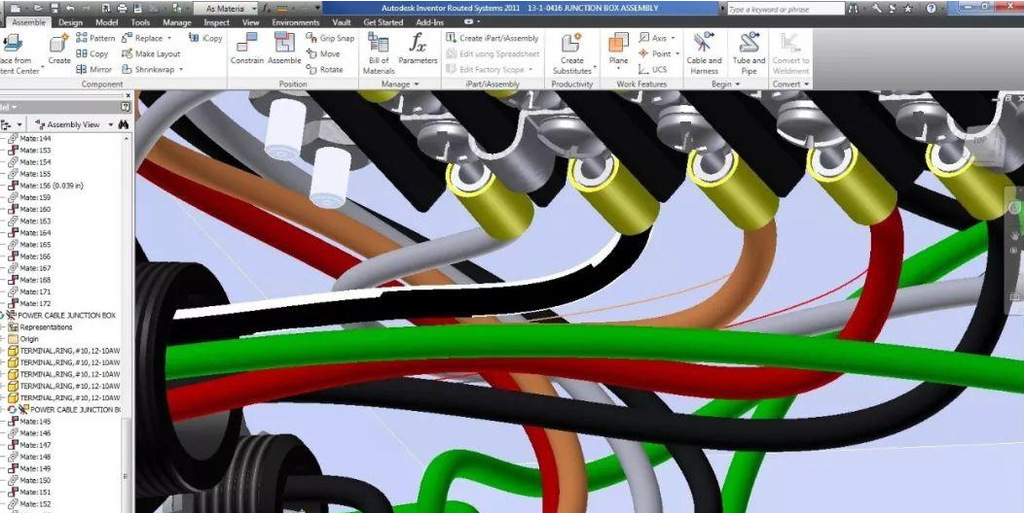
Task: Open the Environments ribbon tab
Action: [296, 22]
